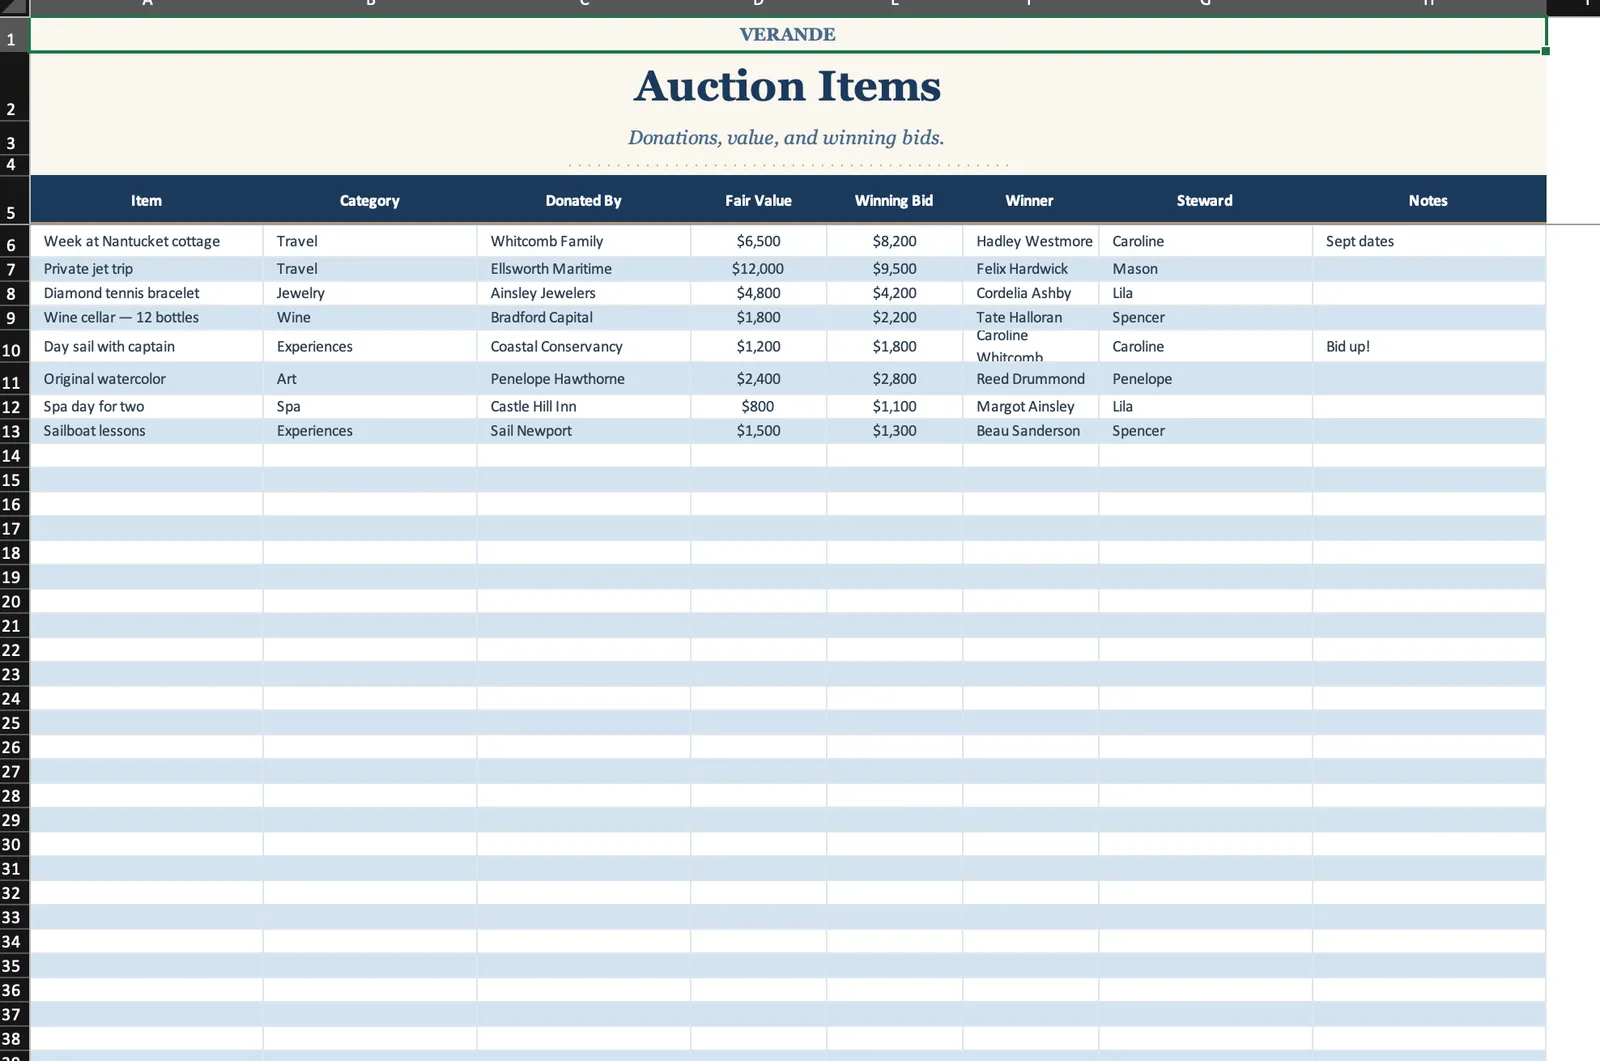Select cell 'Diamond tennis bracelet'
Screen dimensions: 1600x1061
pos(147,293)
